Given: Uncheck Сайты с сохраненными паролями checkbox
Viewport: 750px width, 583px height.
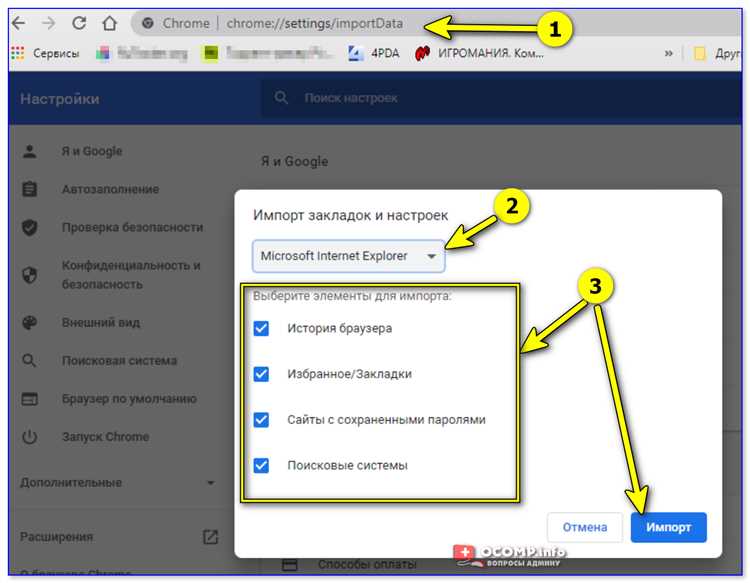Looking at the screenshot, I should [x=261, y=420].
